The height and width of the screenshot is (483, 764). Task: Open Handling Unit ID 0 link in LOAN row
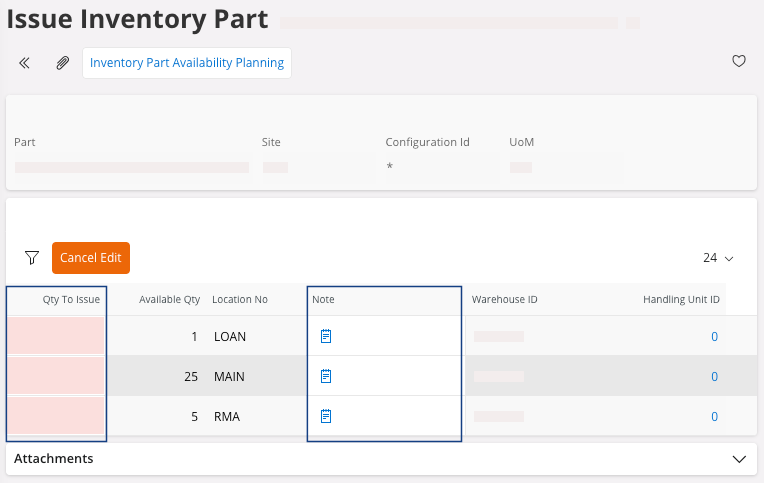coord(714,337)
